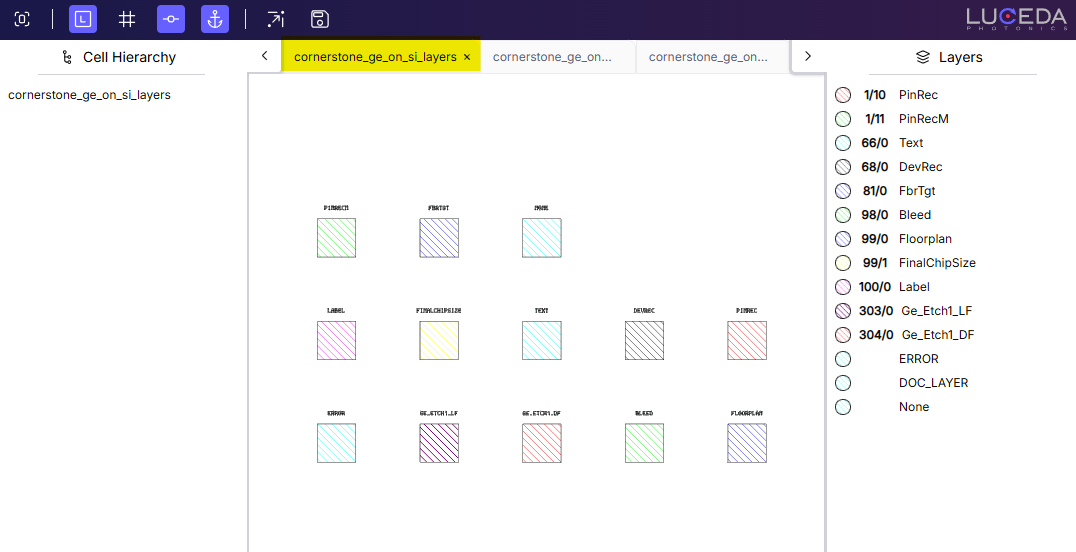The image size is (1076, 552).
Task: Click the fit-to-view icon in toolbar
Action: (x=22, y=19)
